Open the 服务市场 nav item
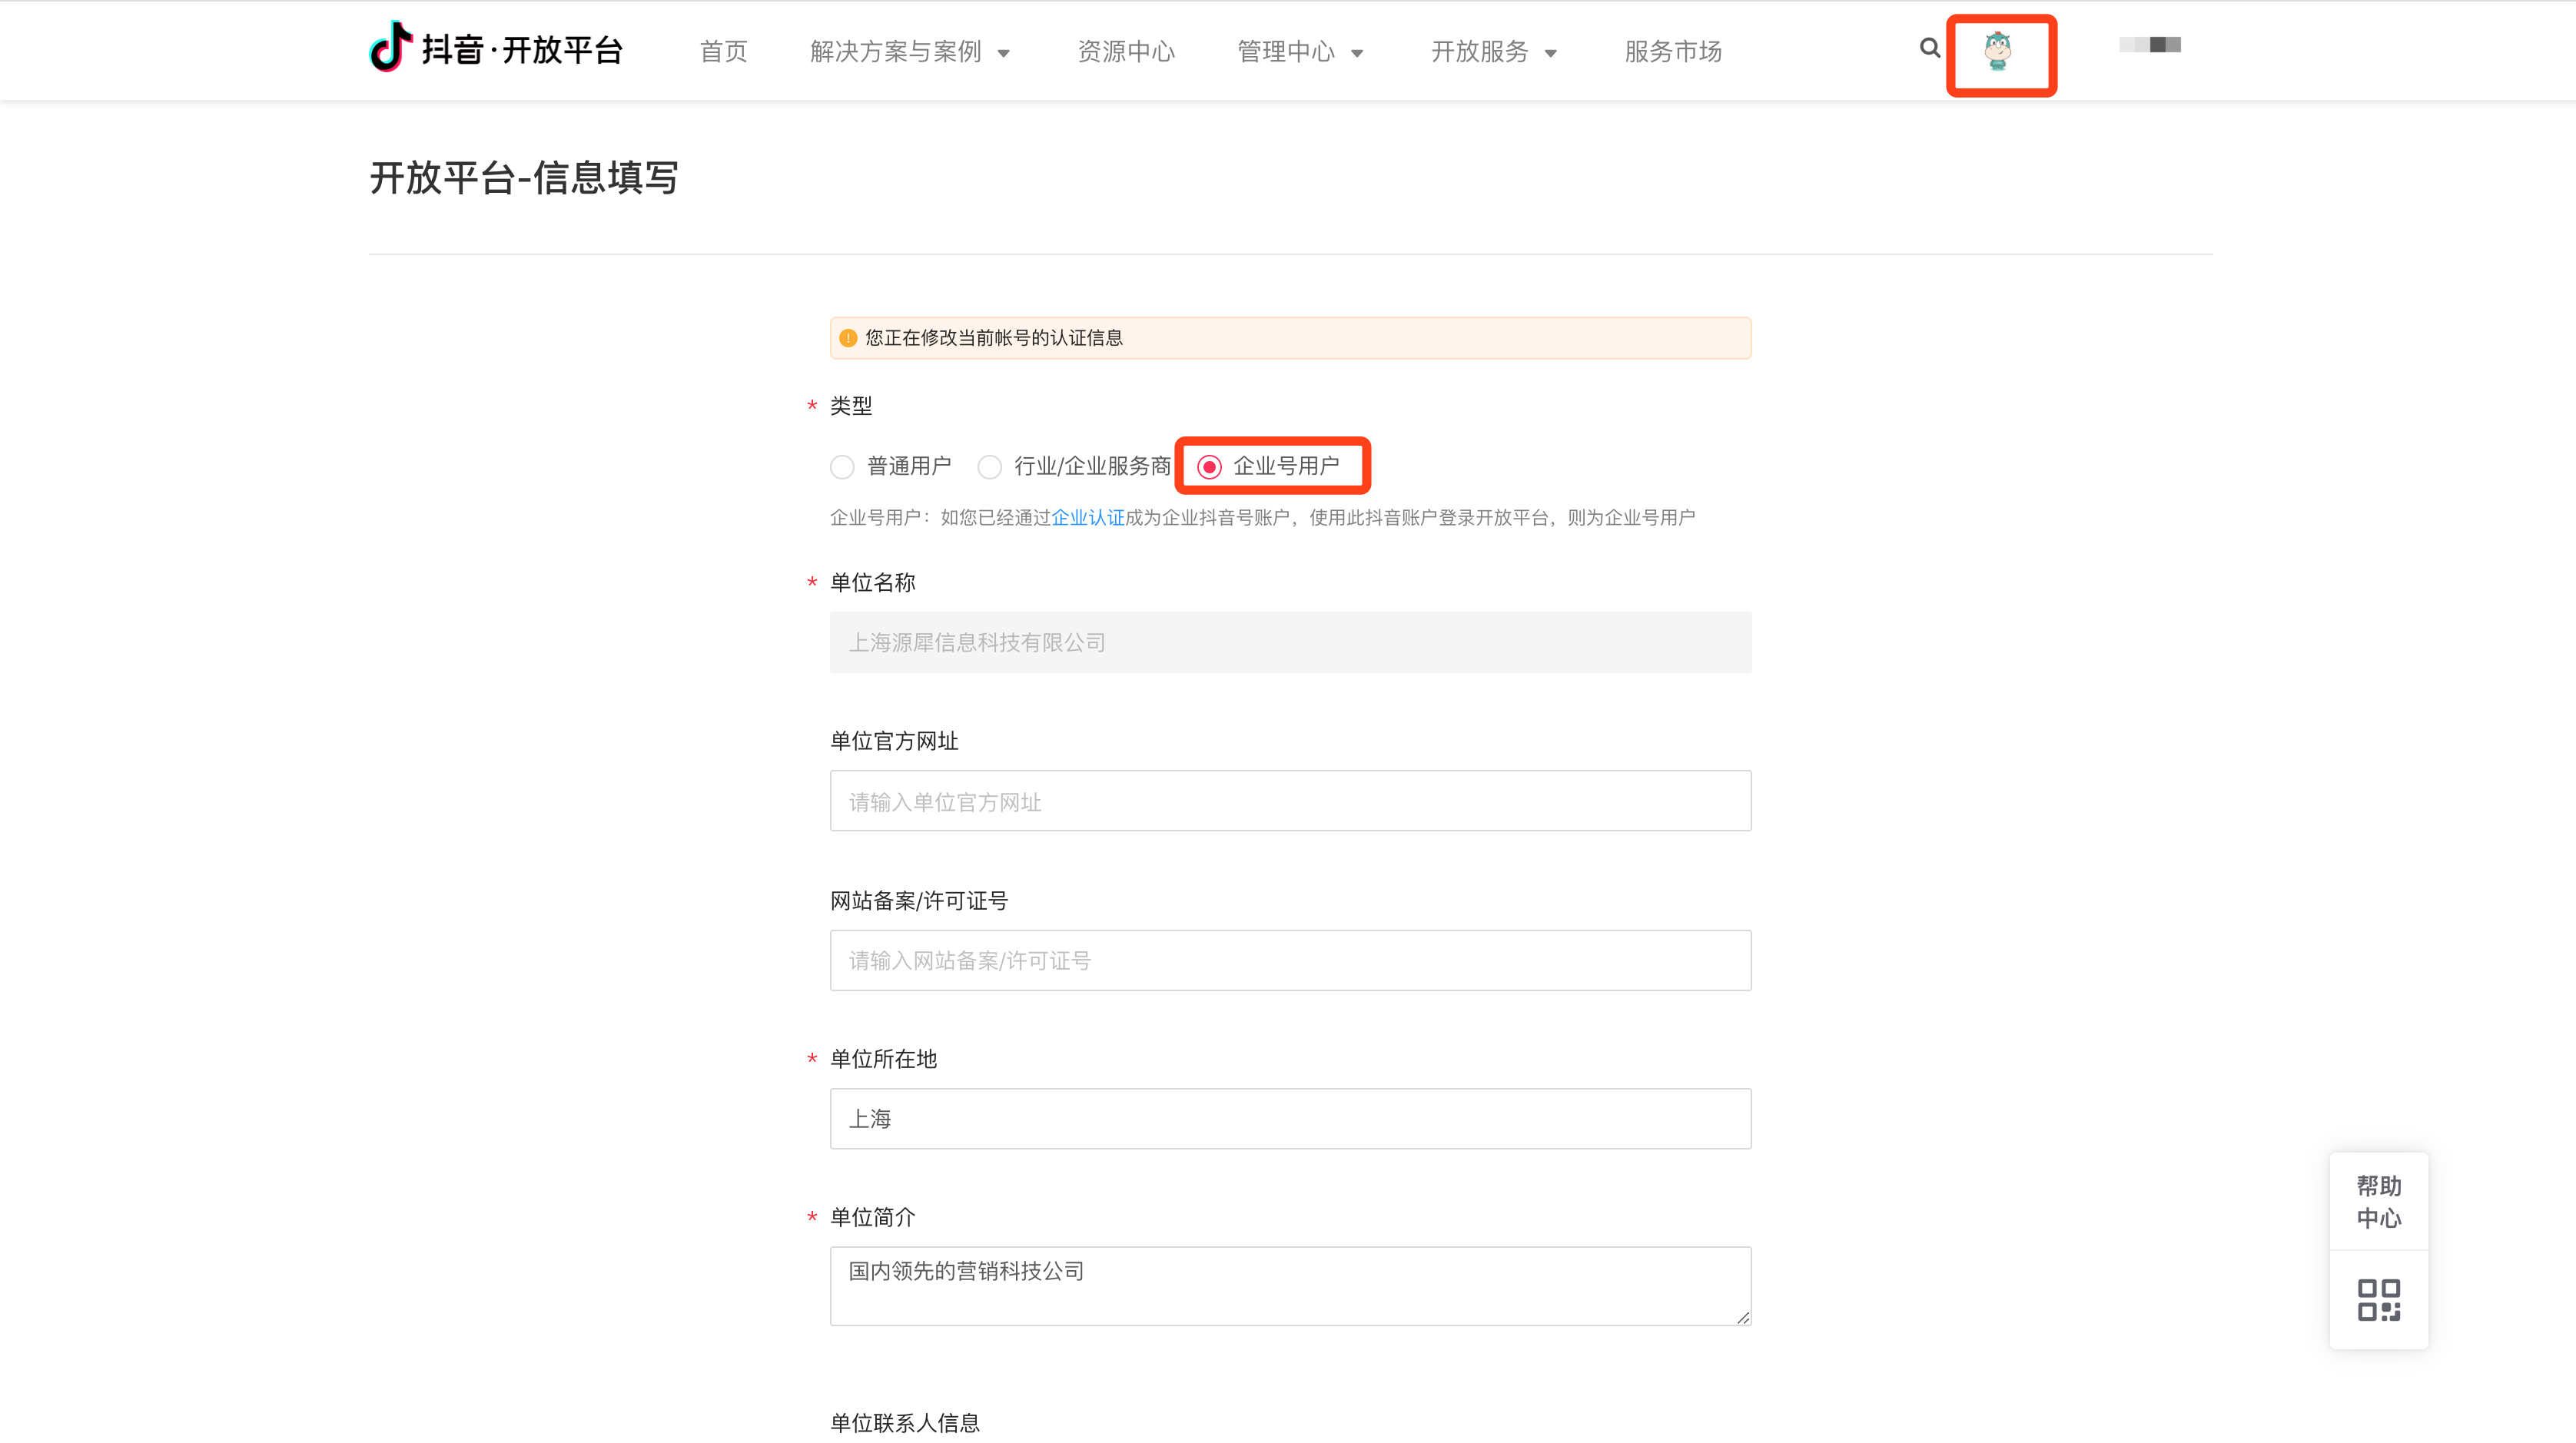This screenshot has height=1443, width=2576. coord(1673,52)
